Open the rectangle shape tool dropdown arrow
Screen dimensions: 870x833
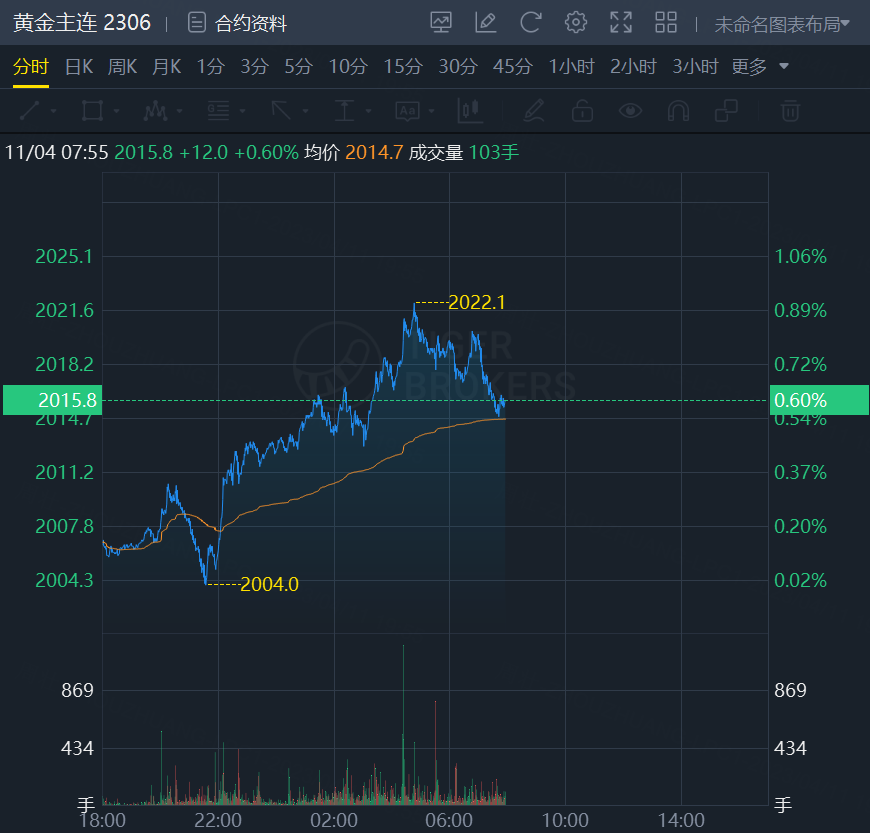(117, 111)
